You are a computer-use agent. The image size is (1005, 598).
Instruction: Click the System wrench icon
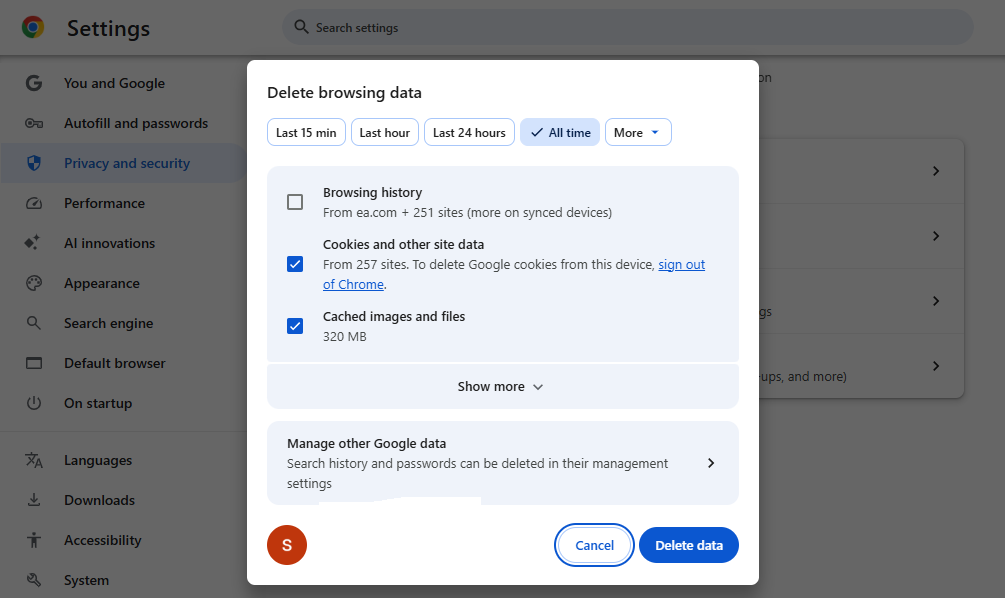(x=34, y=580)
